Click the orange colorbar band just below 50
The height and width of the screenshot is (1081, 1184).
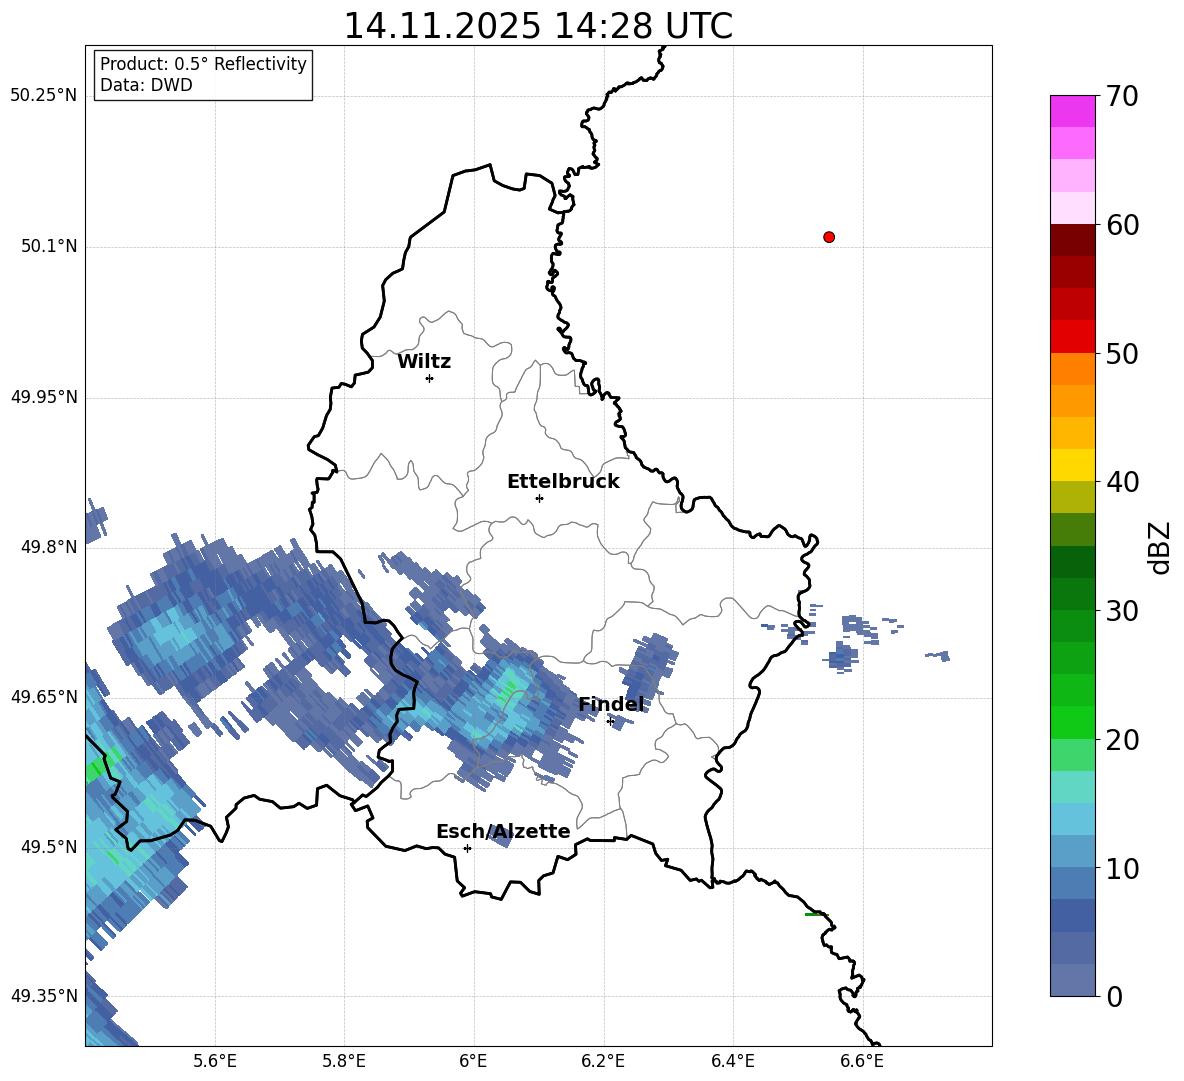(1072, 369)
